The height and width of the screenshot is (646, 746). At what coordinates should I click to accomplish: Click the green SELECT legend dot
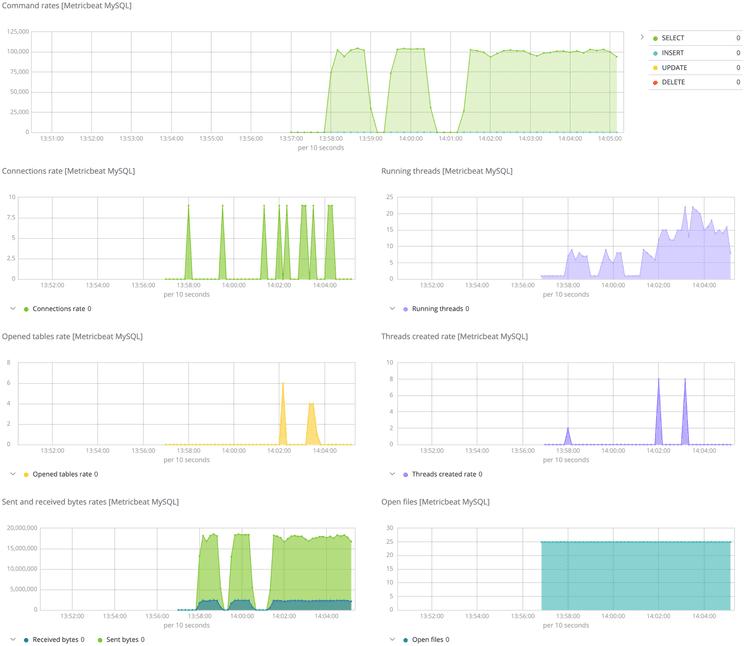click(655, 38)
